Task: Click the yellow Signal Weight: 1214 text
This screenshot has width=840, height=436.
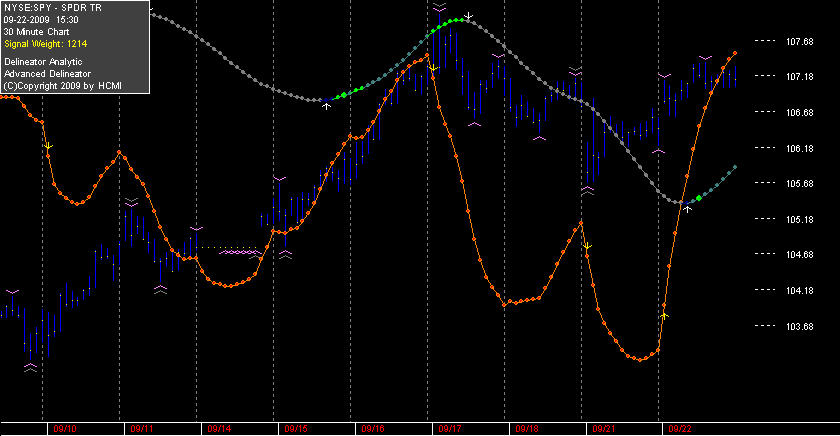Action: point(46,44)
